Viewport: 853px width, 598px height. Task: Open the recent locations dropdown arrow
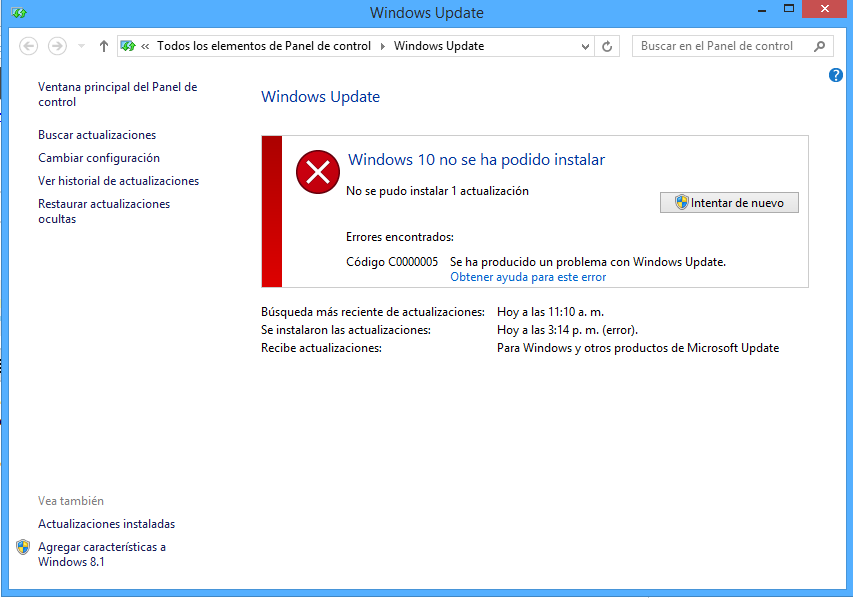coord(82,46)
